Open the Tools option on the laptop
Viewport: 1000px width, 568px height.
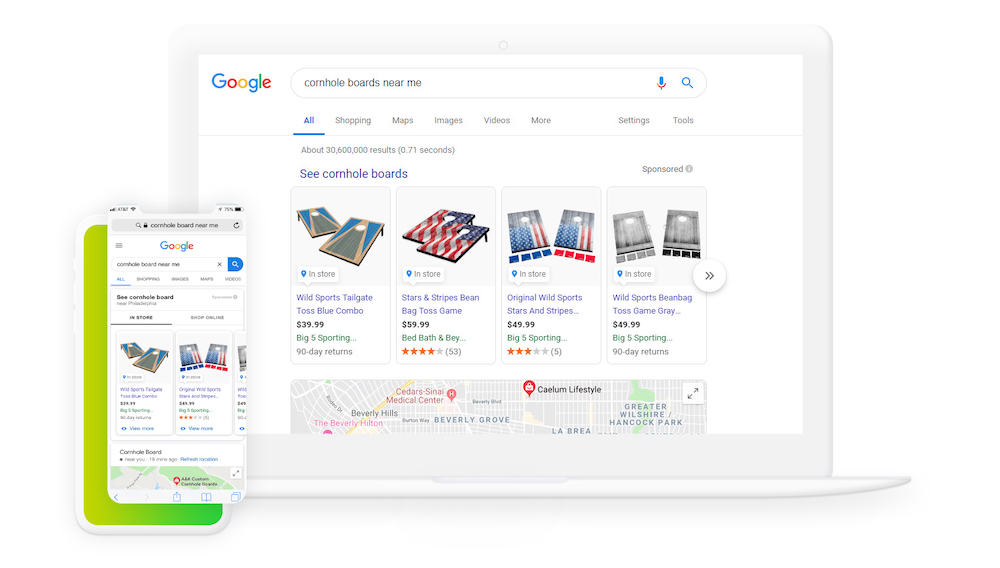coord(682,120)
